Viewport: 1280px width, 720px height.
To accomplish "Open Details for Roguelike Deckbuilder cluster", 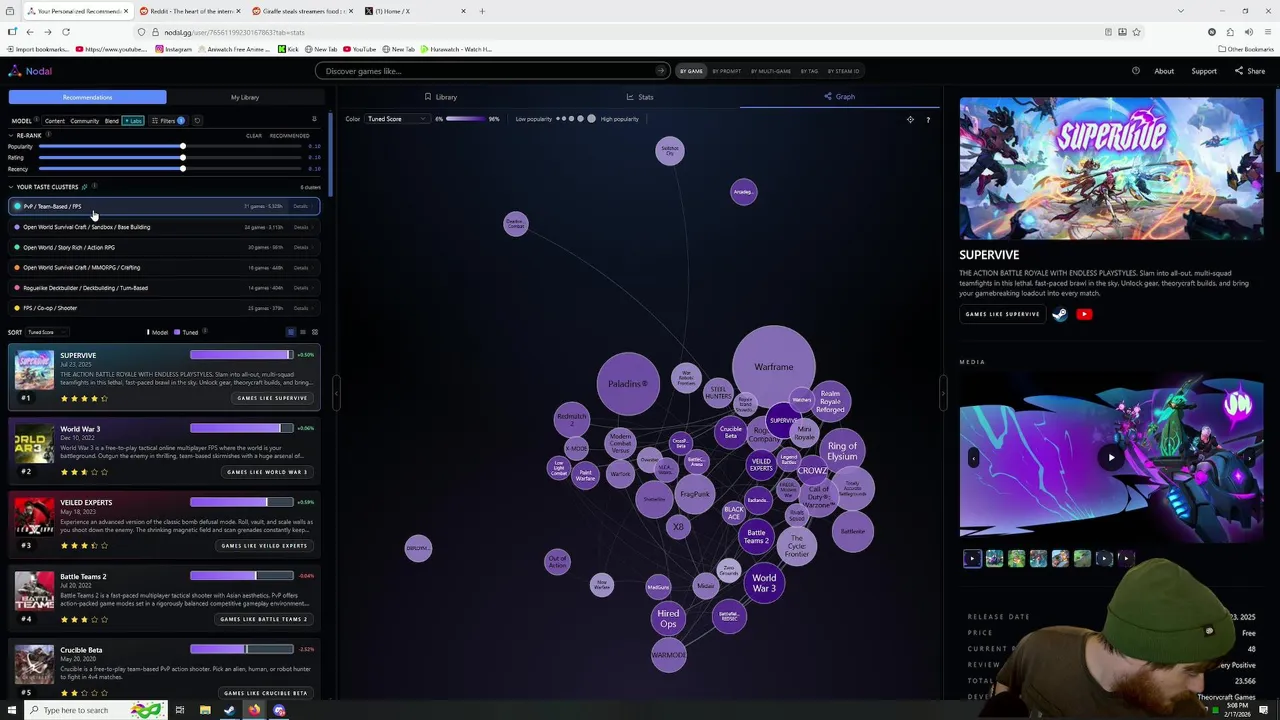I will point(301,288).
